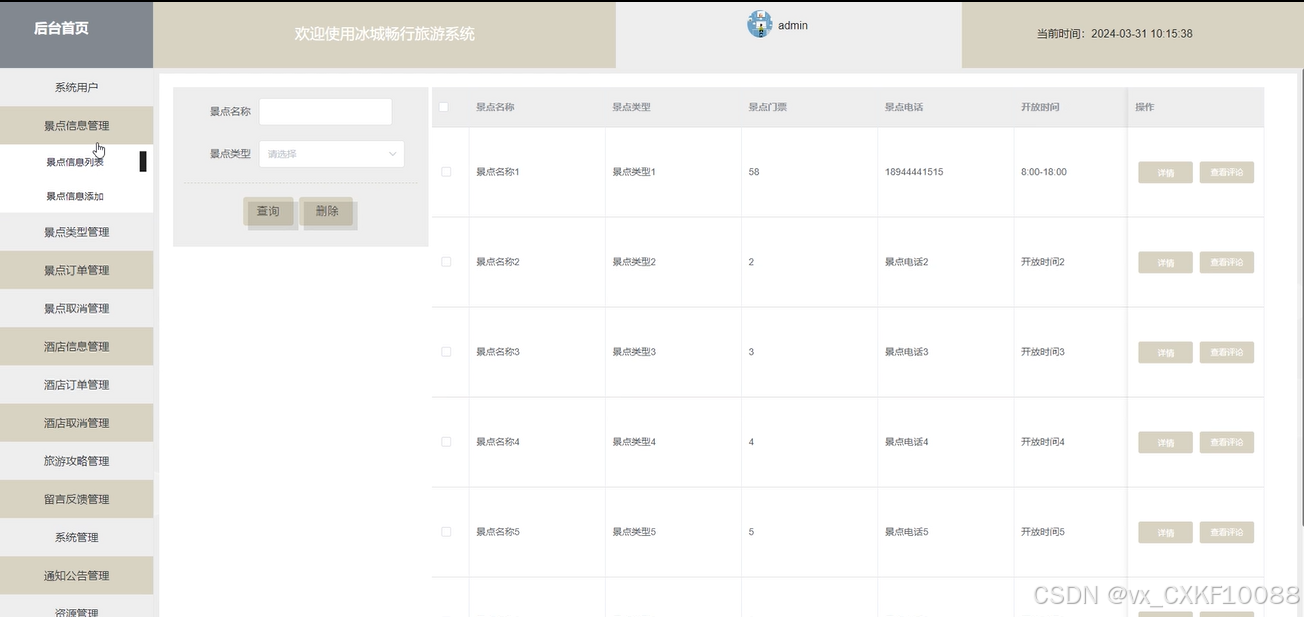
Task: Check the 景点名称2 row checkbox
Action: pos(446,262)
